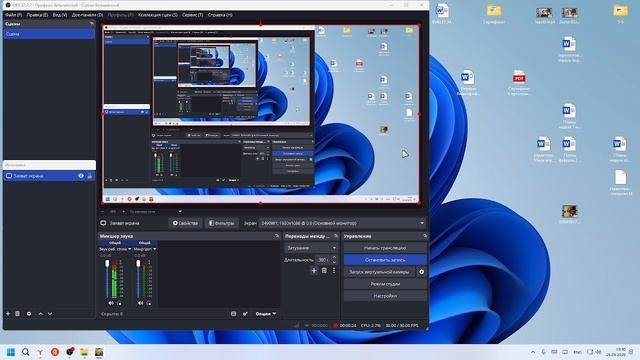Screen dimensions: 640x360
Task: Open source Filters button
Action: point(222,223)
